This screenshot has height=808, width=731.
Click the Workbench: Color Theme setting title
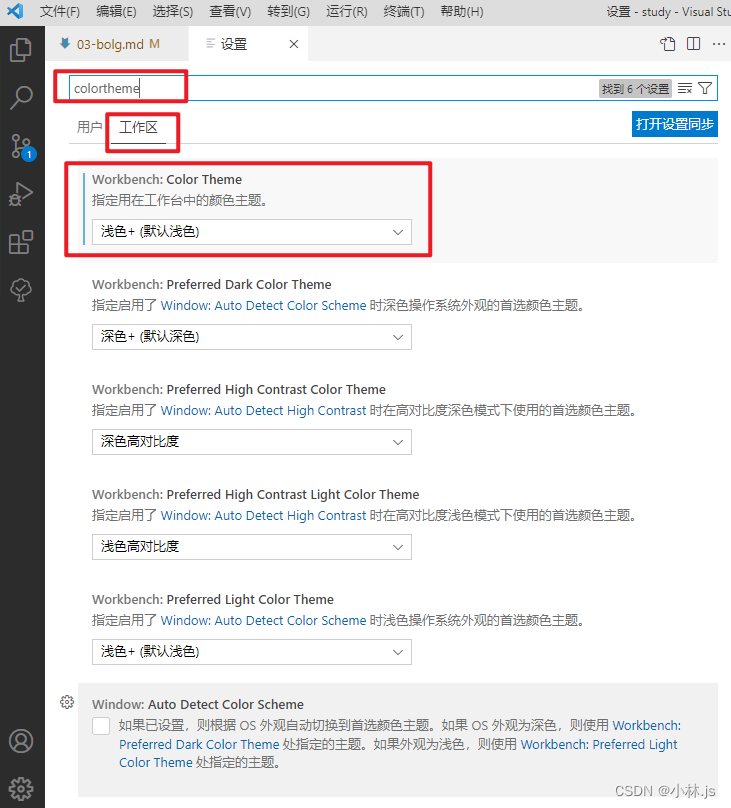[167, 179]
